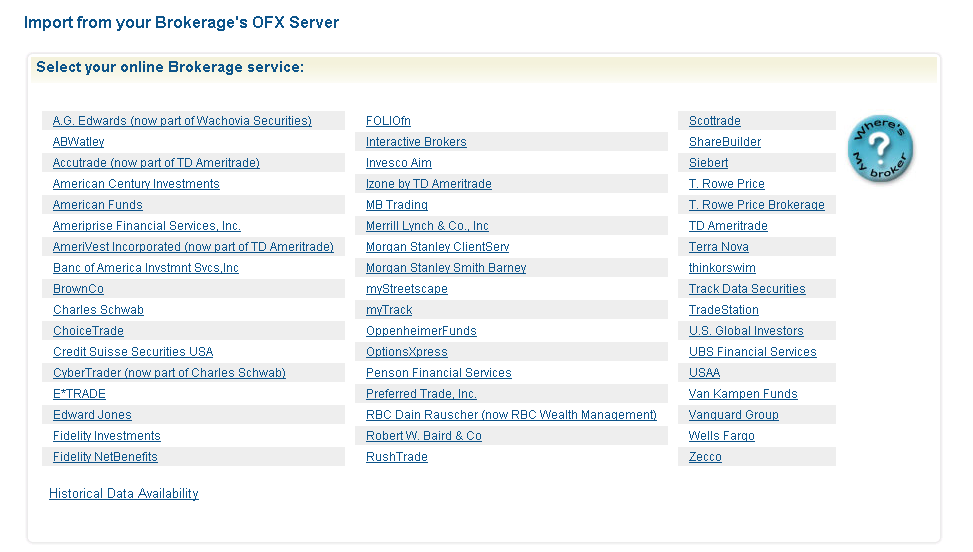Select American Funds brokerage
Screen dimensions: 973x552
(x=97, y=205)
